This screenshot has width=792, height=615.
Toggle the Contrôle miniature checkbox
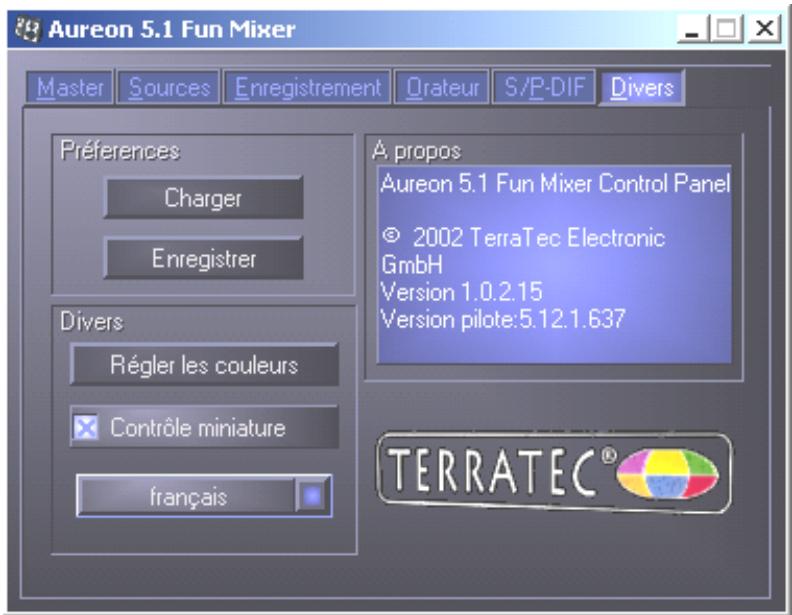pos(86,428)
